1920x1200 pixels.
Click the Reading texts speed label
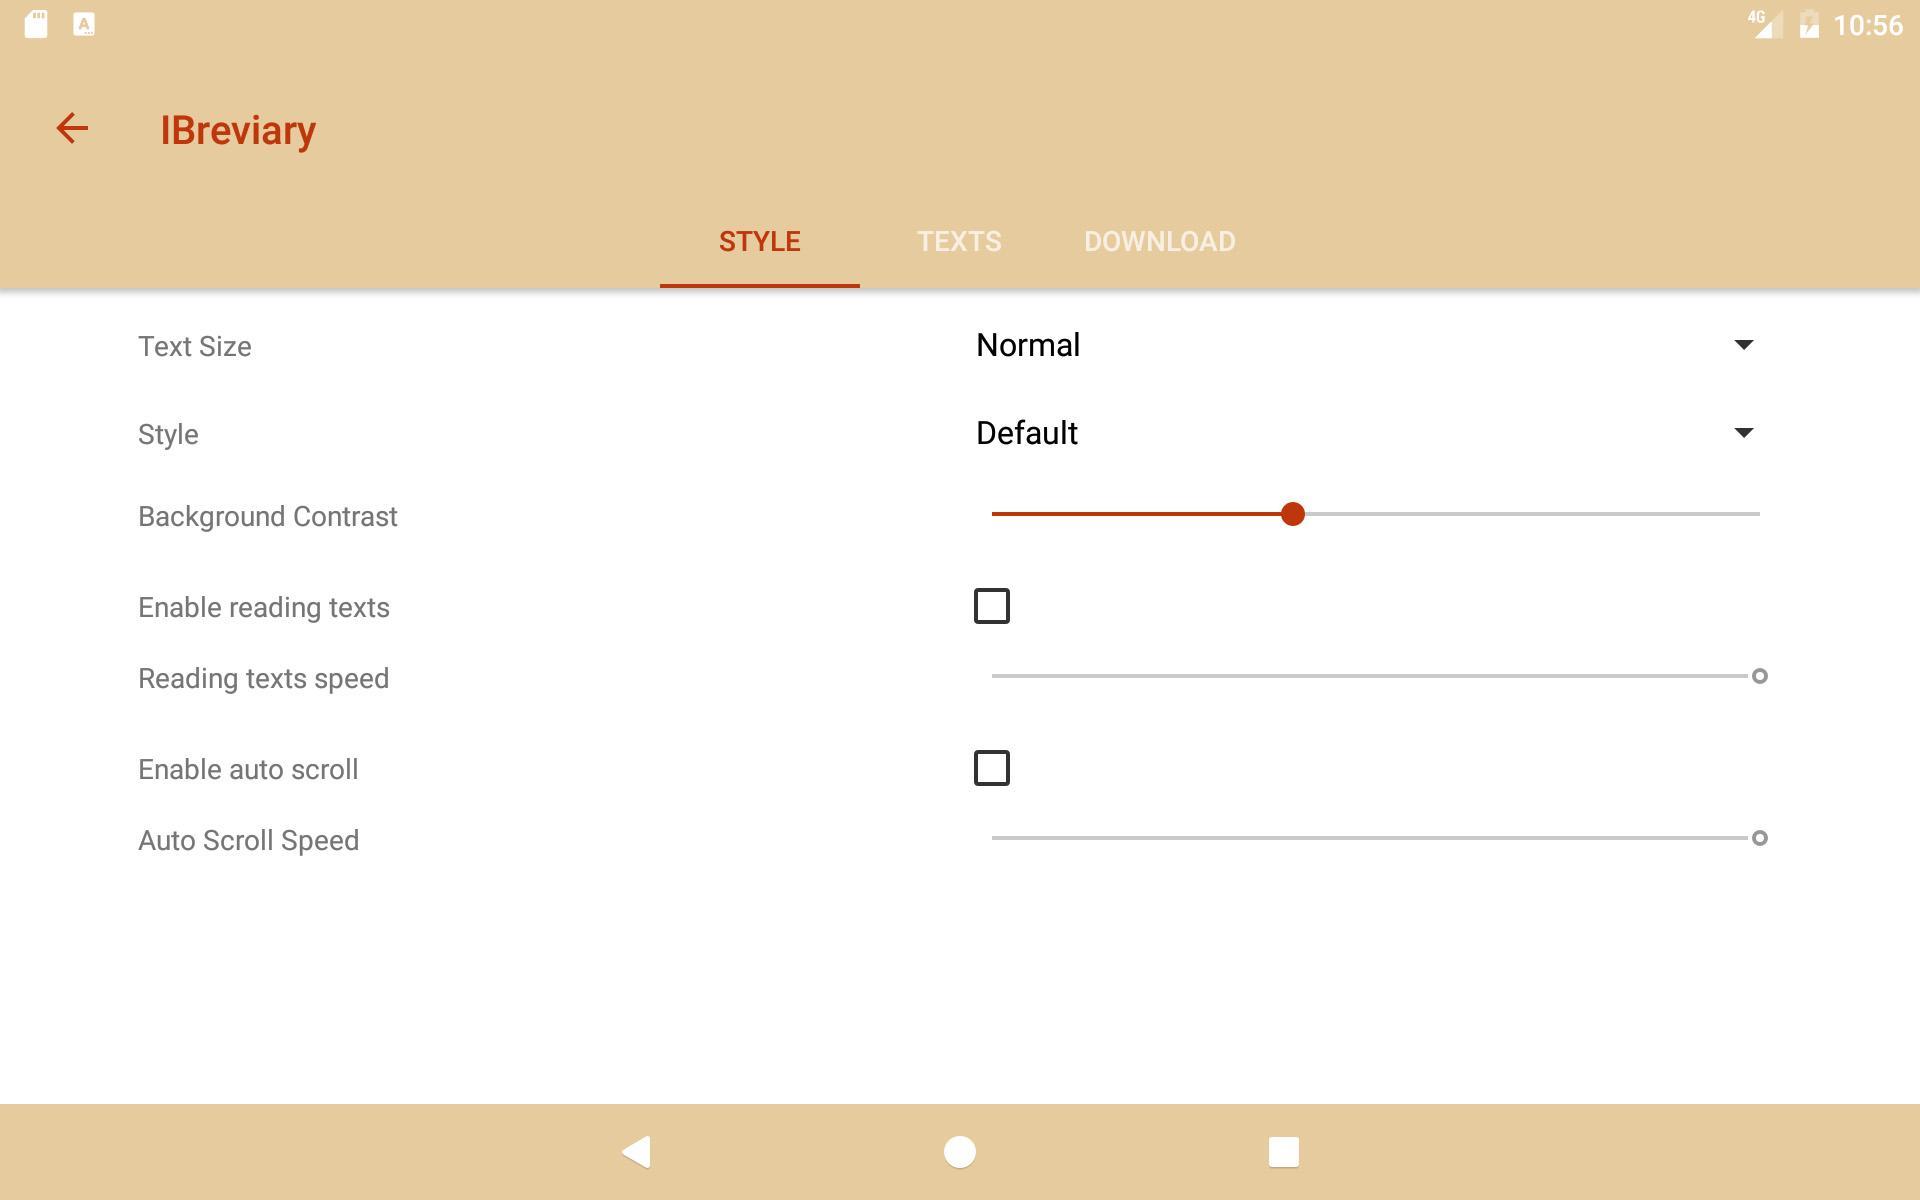(x=264, y=679)
